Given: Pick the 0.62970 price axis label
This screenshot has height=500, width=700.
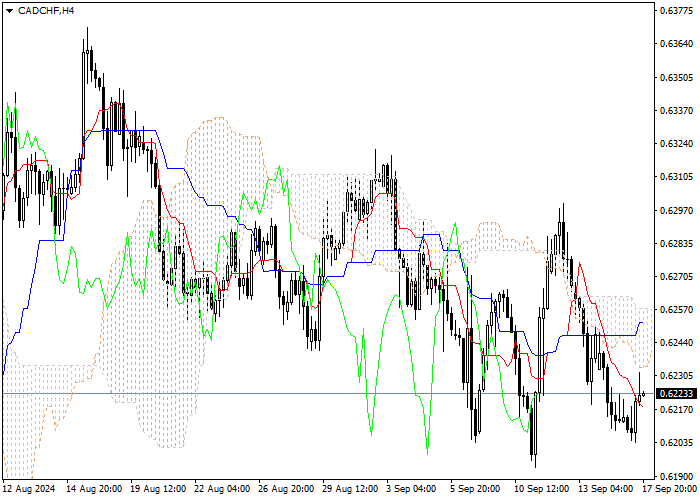Looking at the screenshot, I should [x=676, y=210].
